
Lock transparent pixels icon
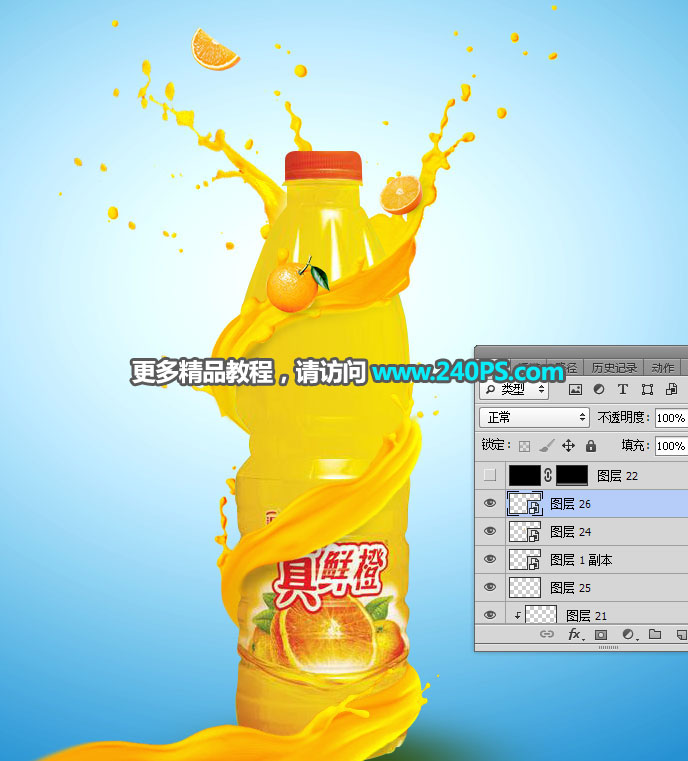524,446
